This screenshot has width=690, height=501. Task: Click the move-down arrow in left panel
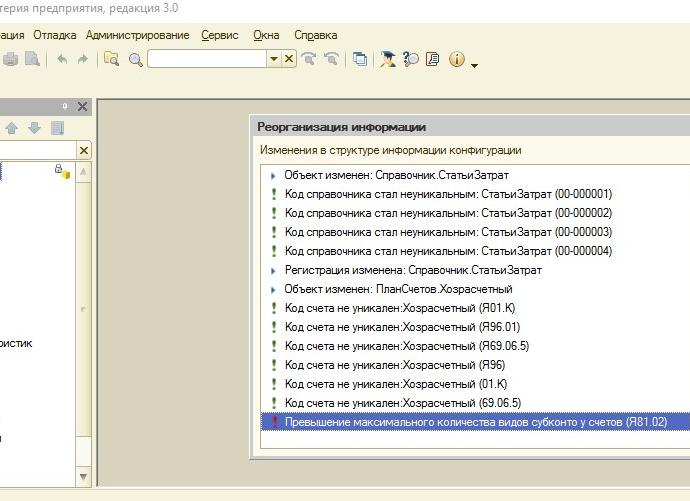34,128
